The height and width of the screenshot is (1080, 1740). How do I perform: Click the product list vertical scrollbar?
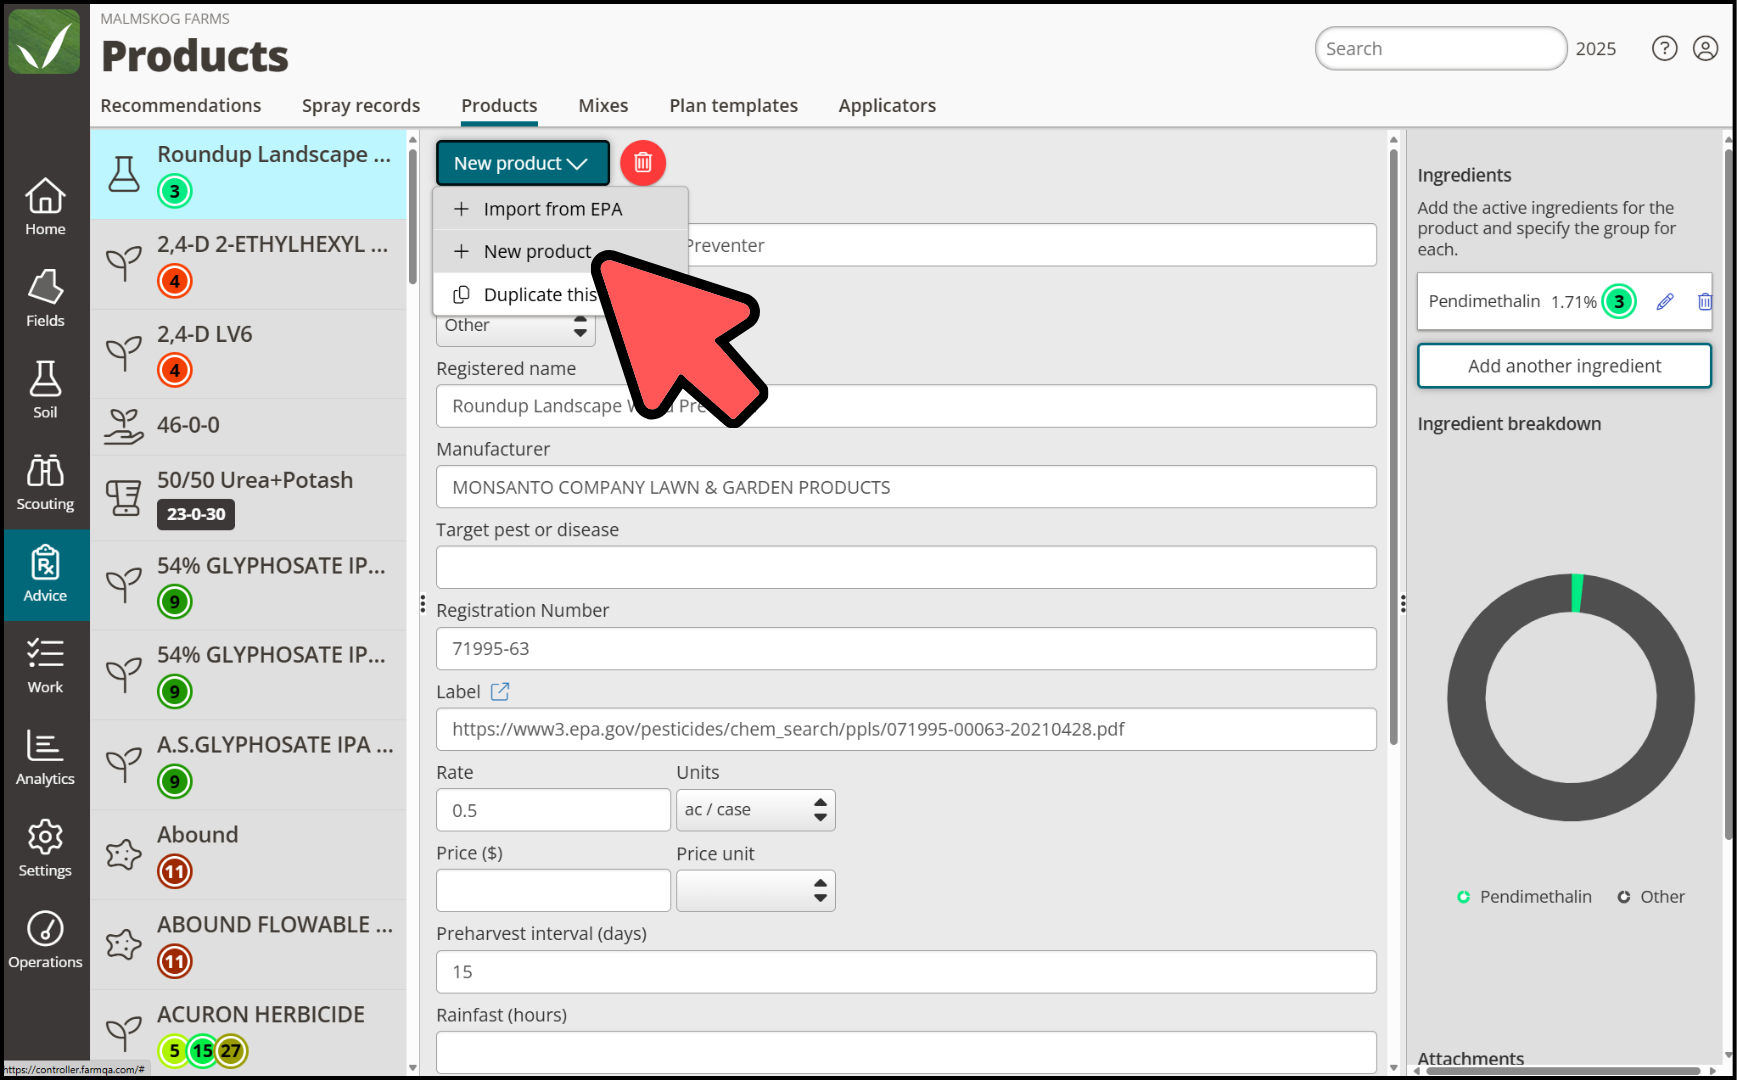[x=412, y=215]
